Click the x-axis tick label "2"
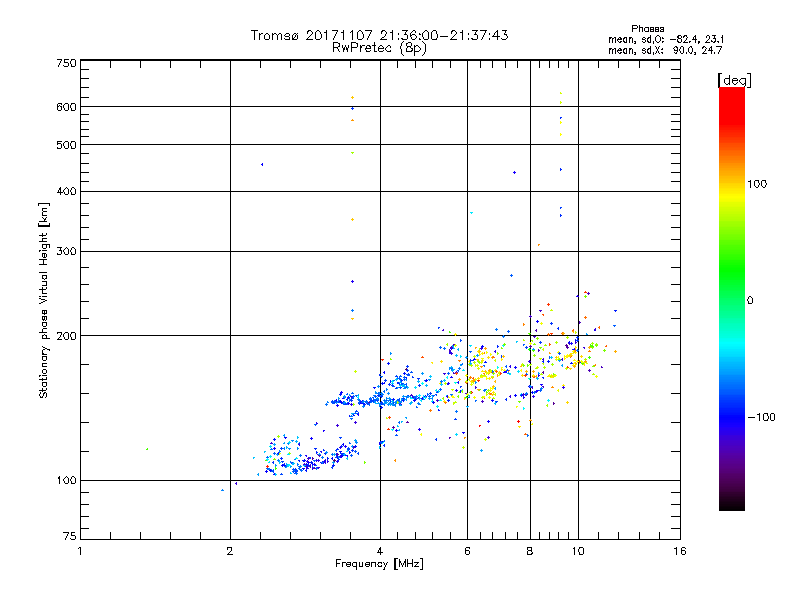The image size is (800, 600). [230, 551]
